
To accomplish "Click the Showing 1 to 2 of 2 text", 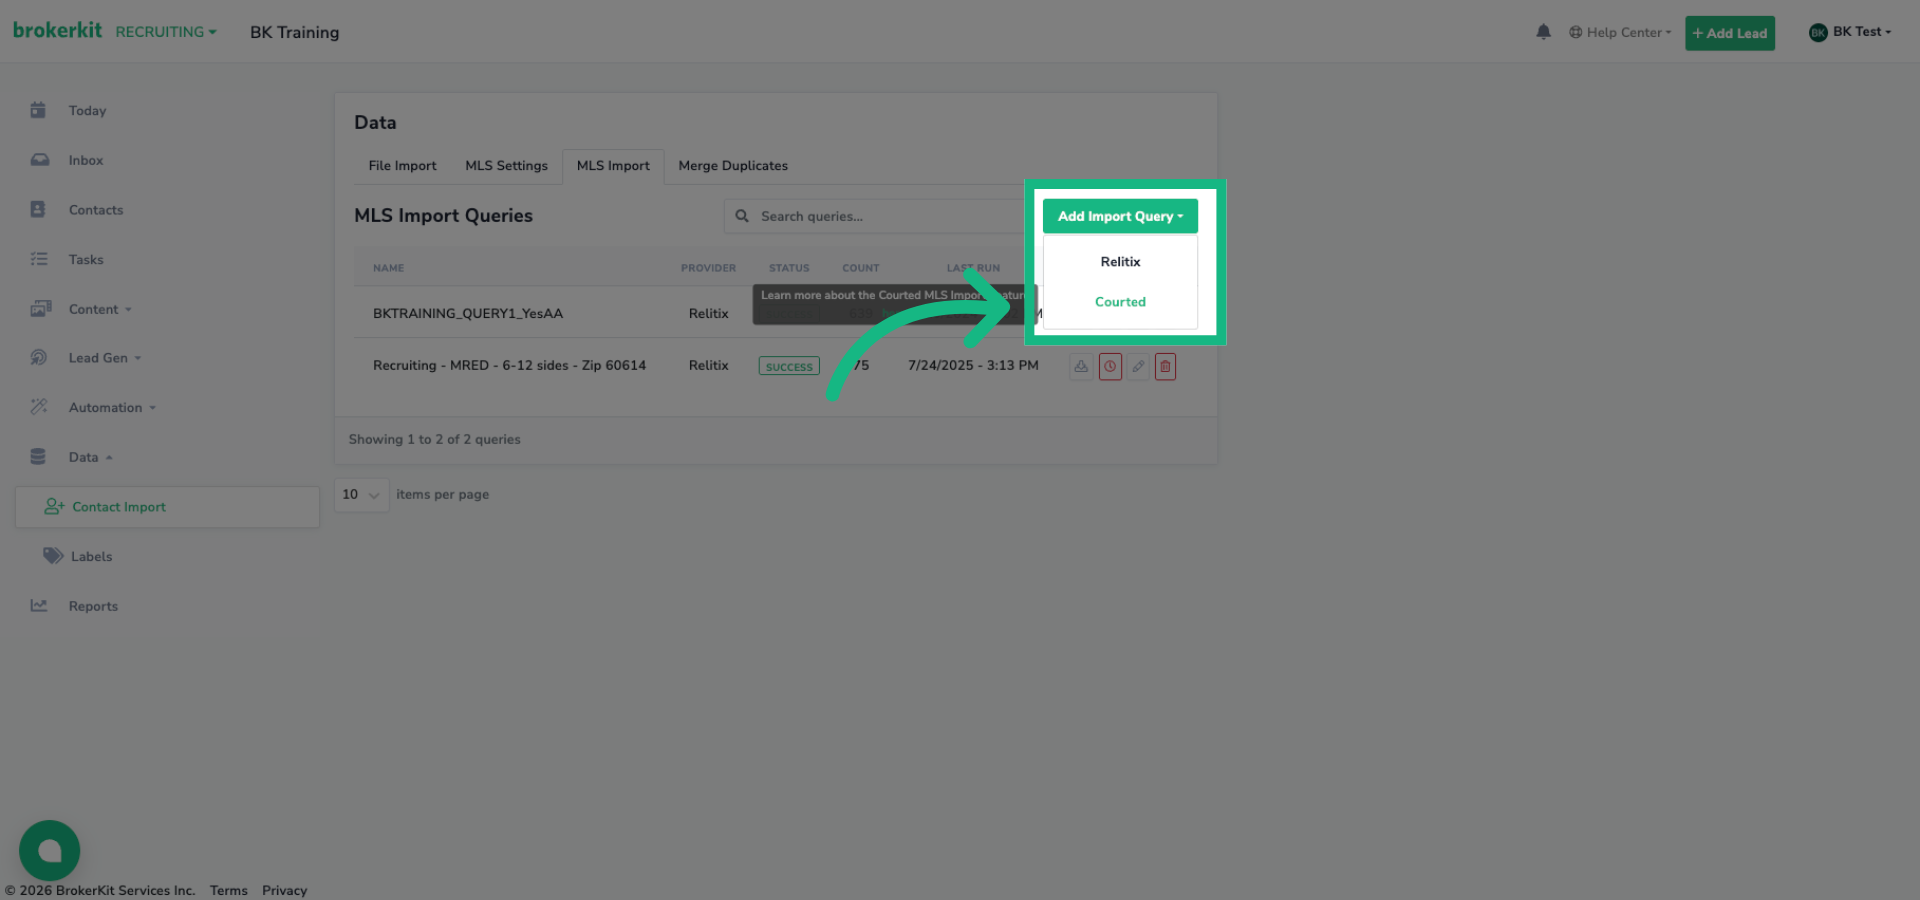I will (x=434, y=439).
